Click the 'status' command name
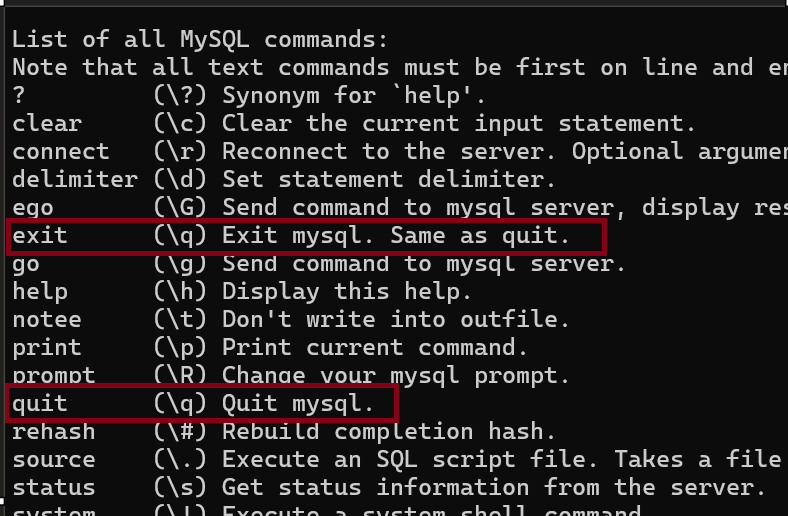Image resolution: width=788 pixels, height=516 pixels. (x=54, y=488)
